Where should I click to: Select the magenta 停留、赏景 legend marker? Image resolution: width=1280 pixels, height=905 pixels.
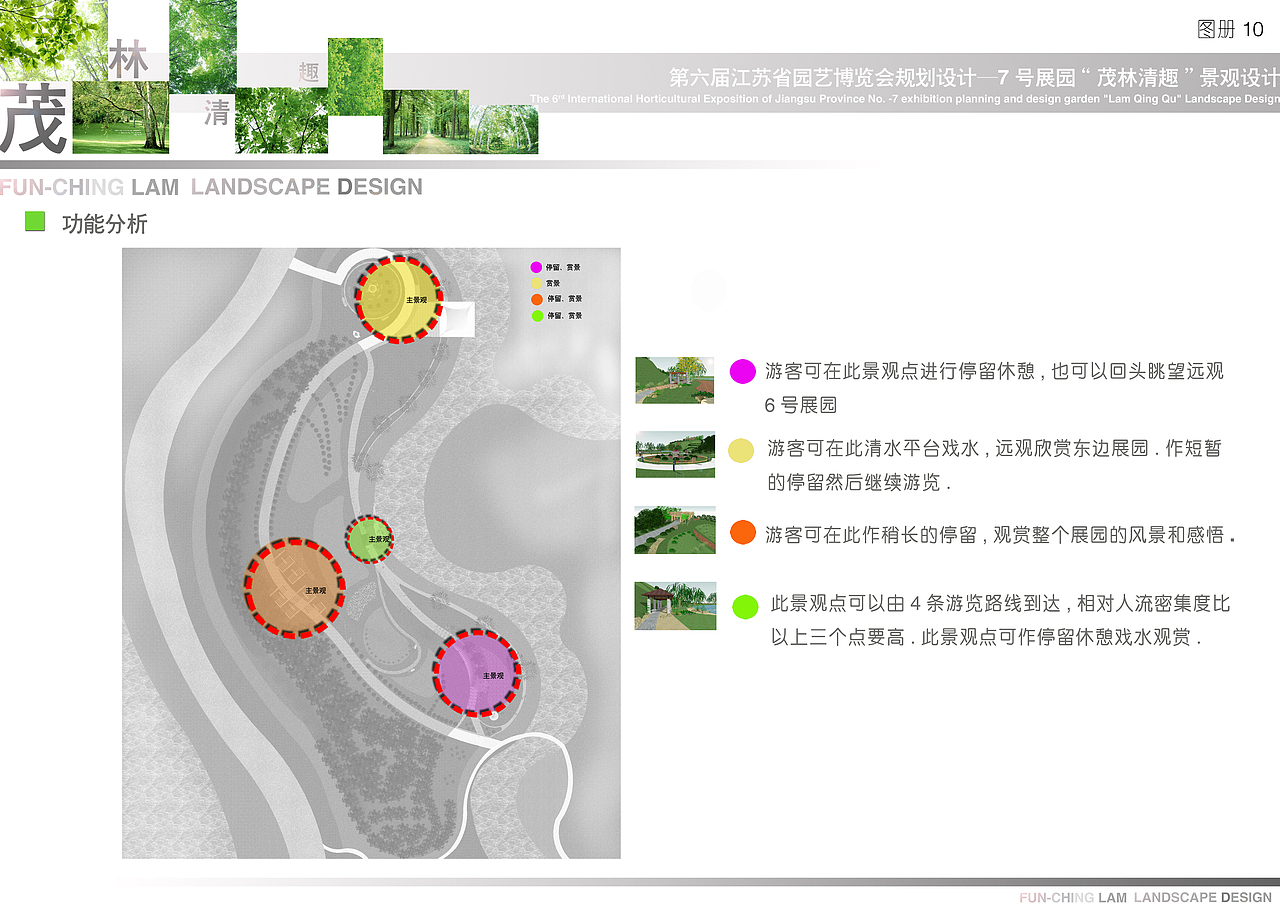tap(536, 267)
